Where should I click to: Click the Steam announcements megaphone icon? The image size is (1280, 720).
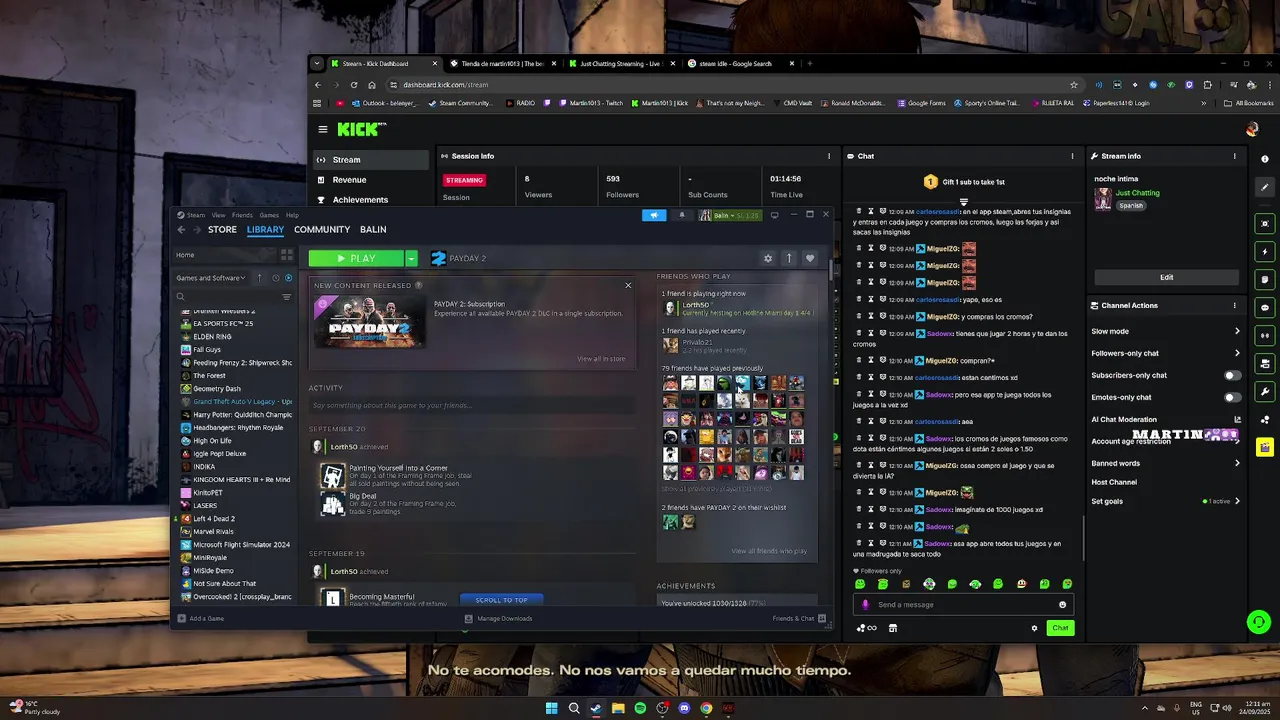pyautogui.click(x=654, y=215)
